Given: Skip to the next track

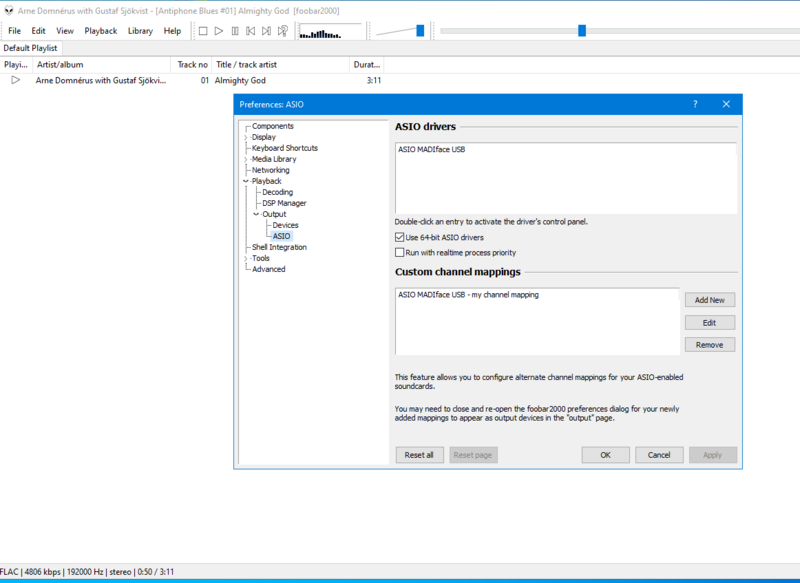Looking at the screenshot, I should (x=267, y=31).
